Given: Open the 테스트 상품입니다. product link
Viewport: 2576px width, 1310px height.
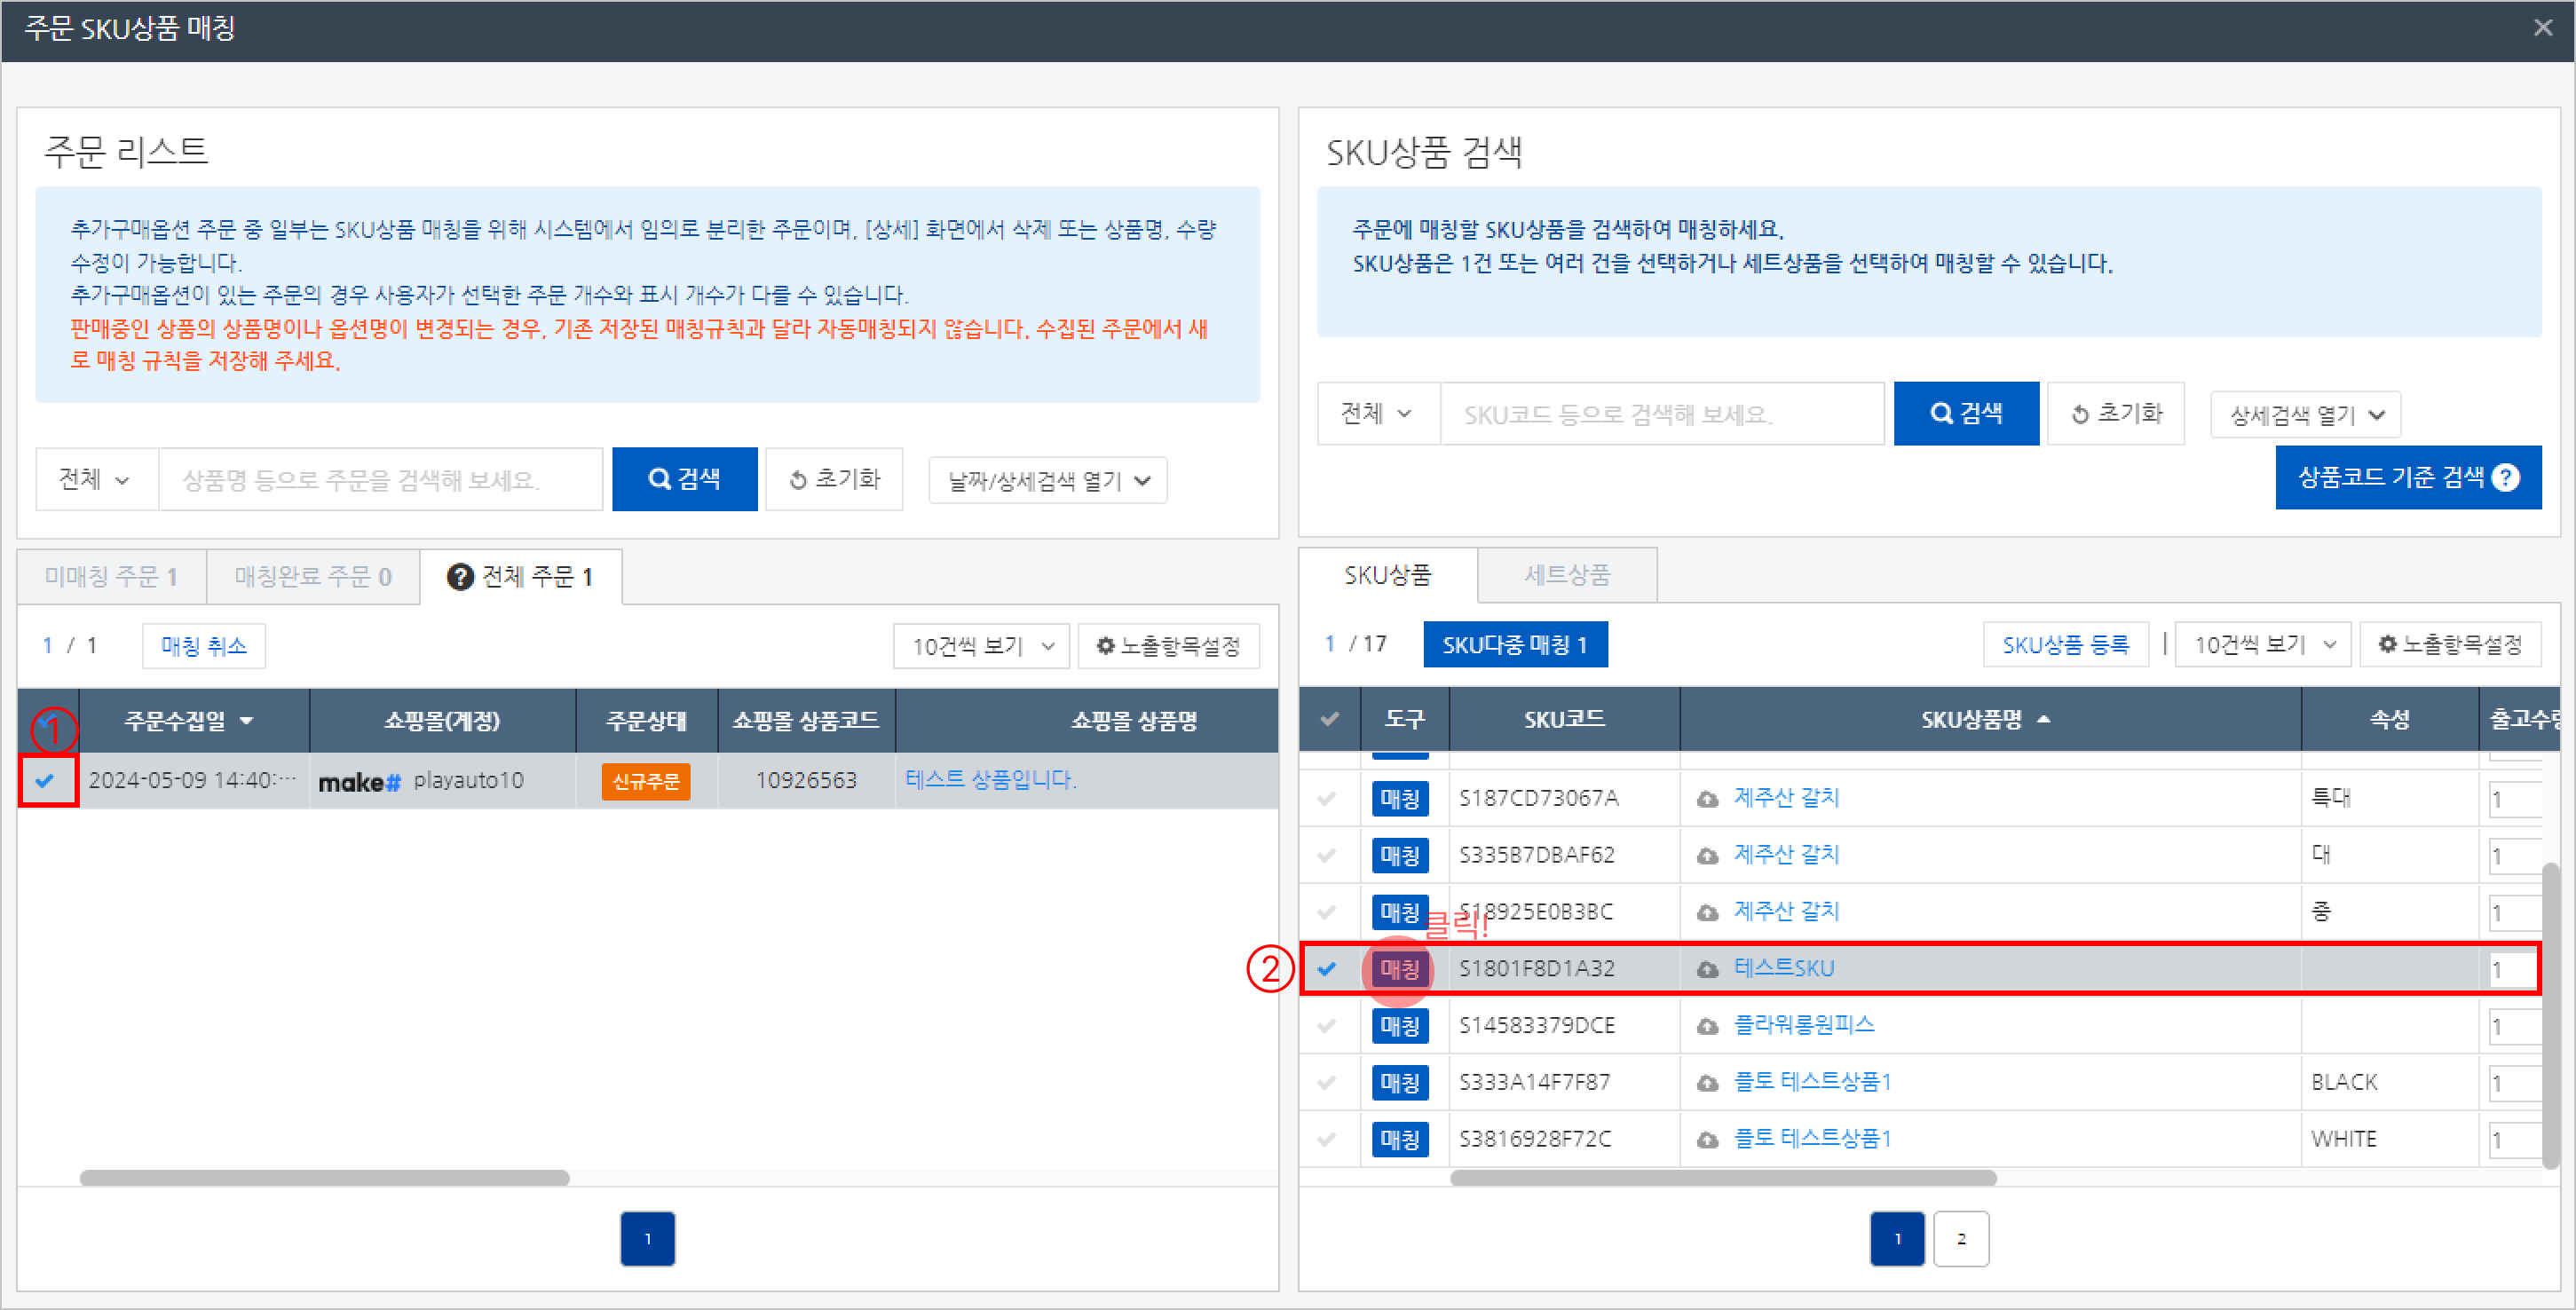Looking at the screenshot, I should pyautogui.click(x=990, y=779).
